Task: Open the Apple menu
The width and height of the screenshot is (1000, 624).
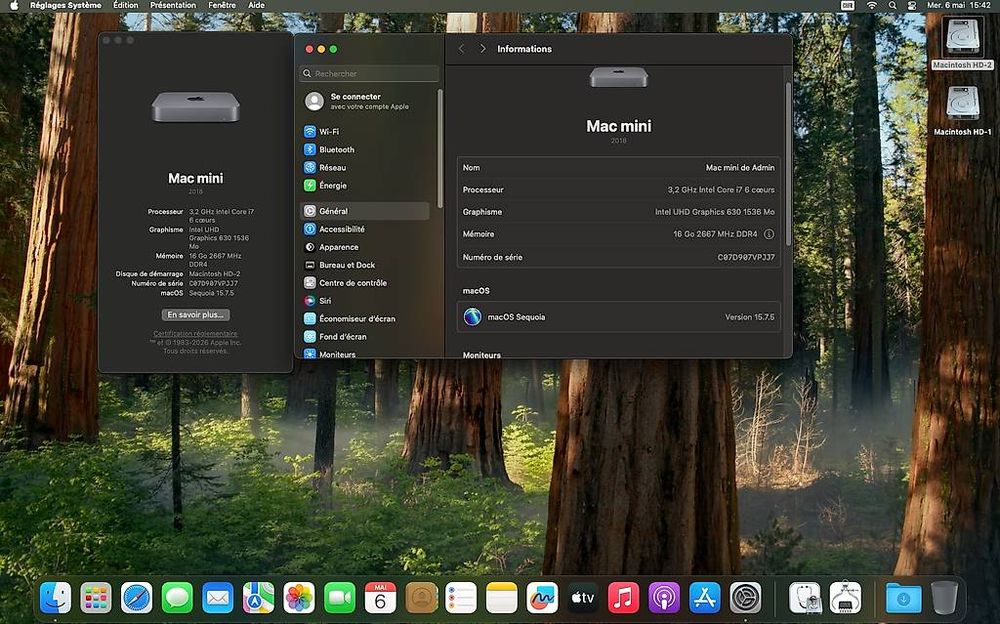Action: 14,5
